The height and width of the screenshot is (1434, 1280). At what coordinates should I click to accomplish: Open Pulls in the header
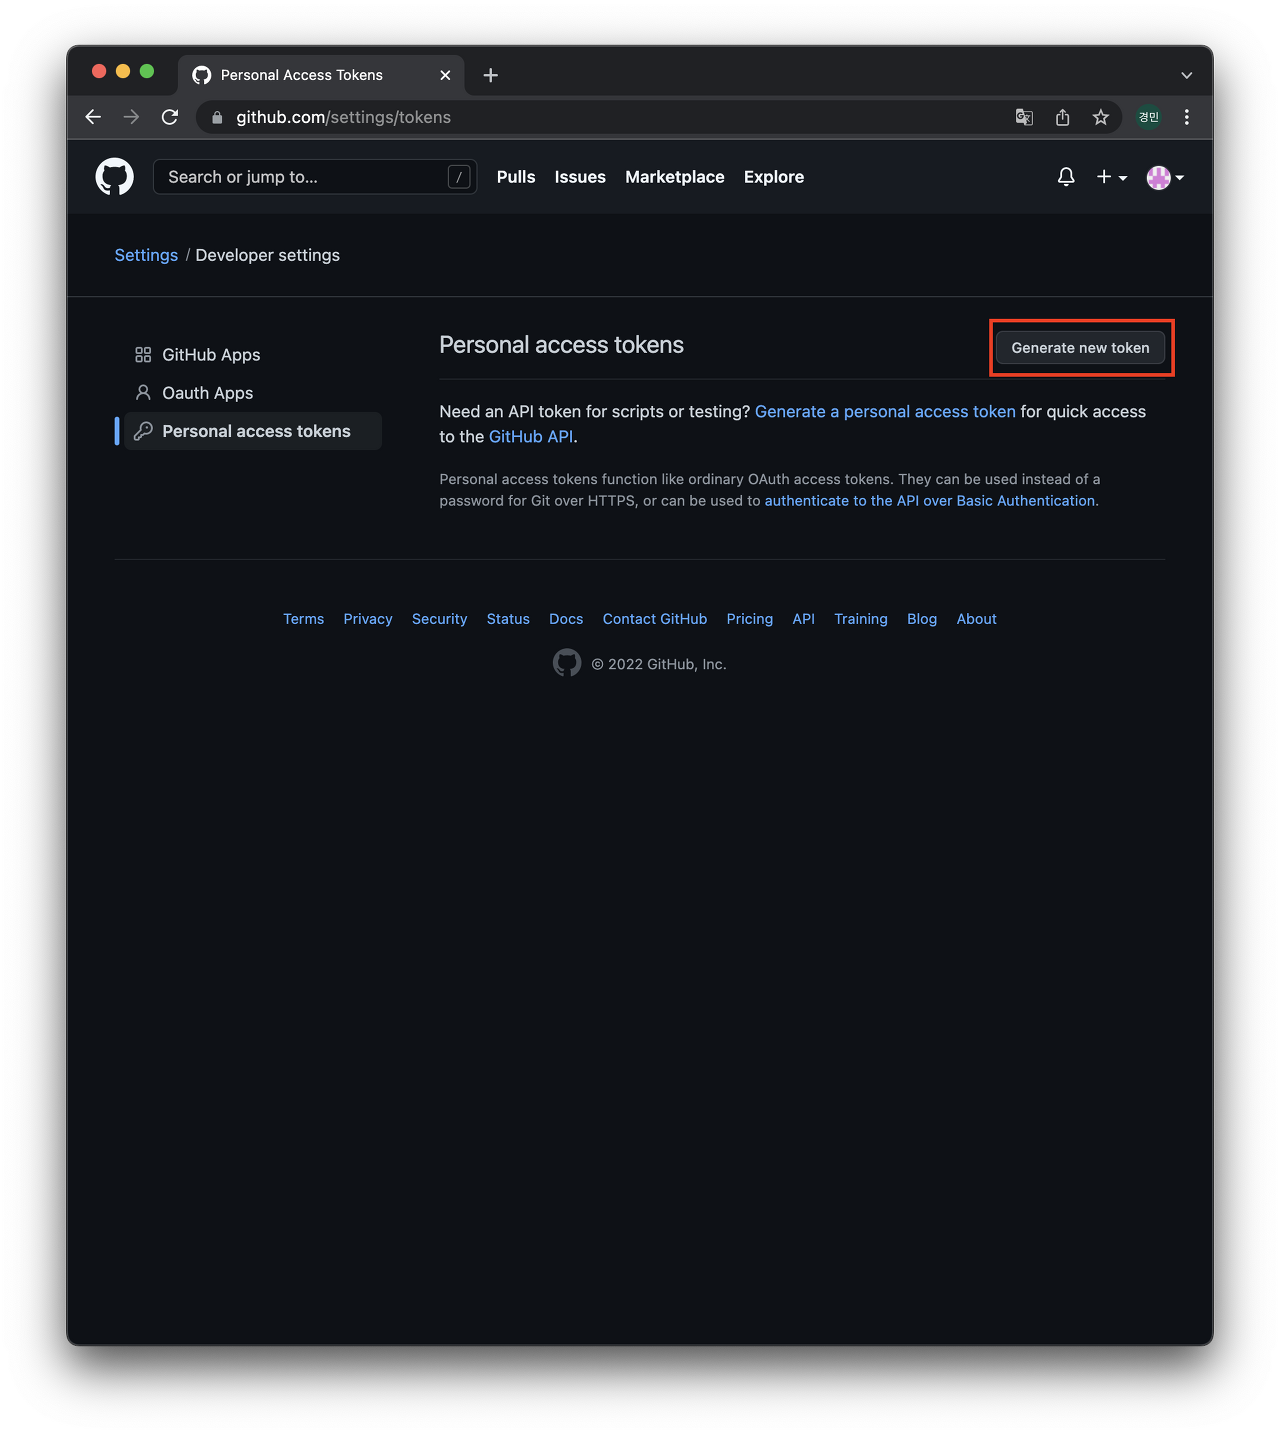click(x=516, y=177)
